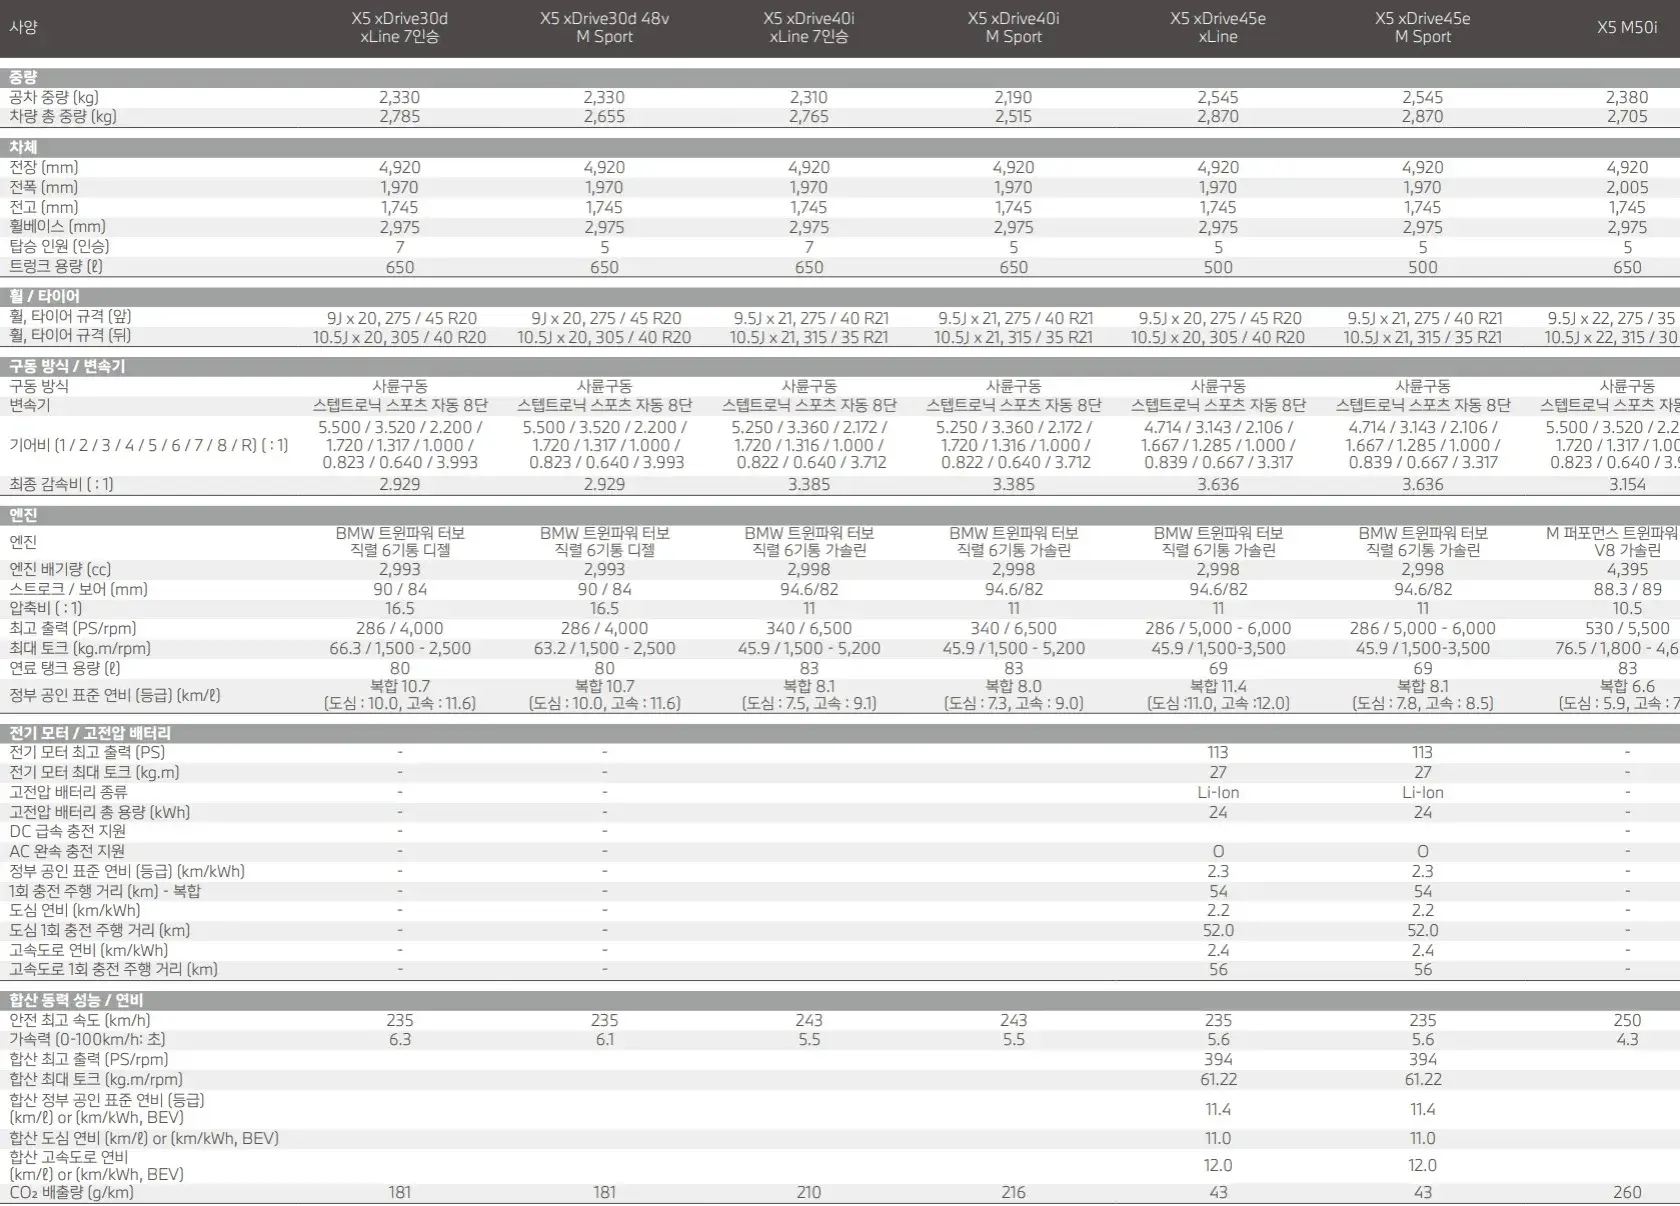1680x1206 pixels.
Task: Click the 4,395 engine displacement value
Action: pos(1627,569)
